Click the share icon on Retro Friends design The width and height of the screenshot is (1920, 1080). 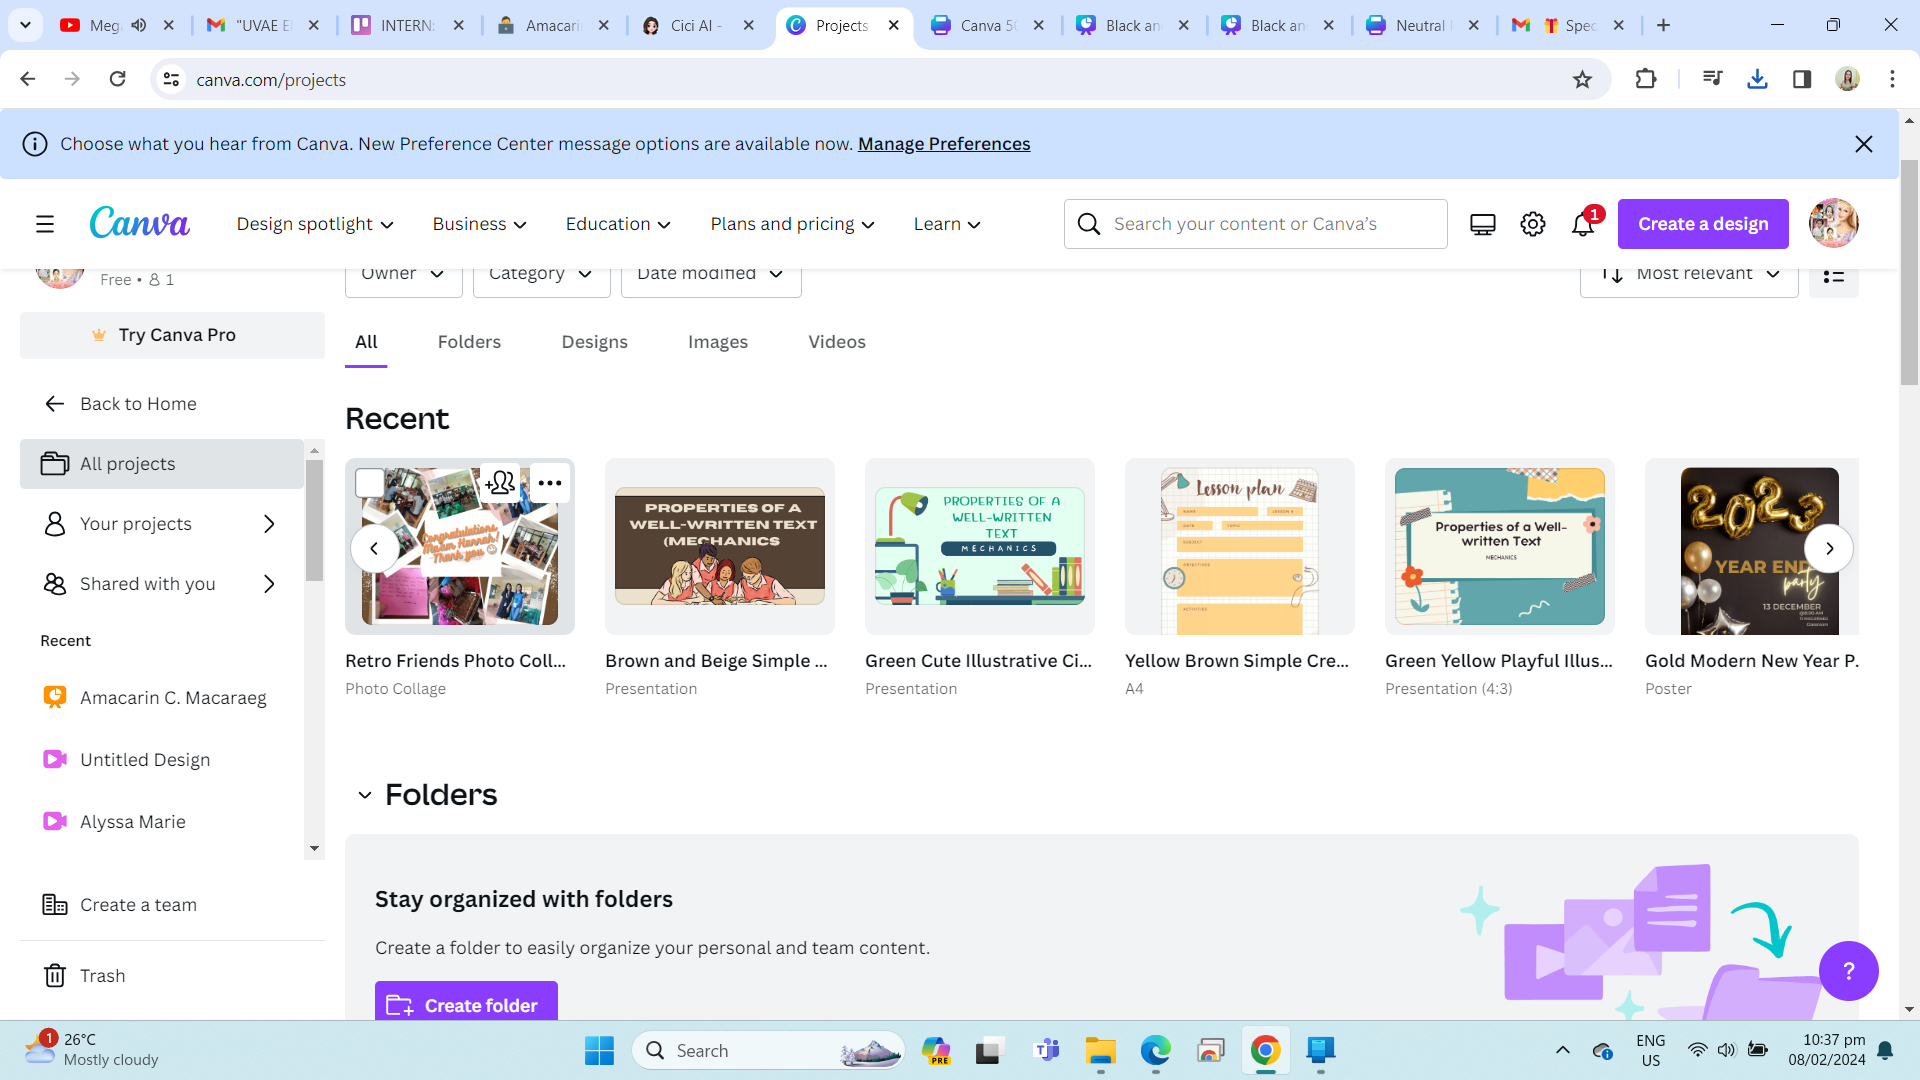coord(500,483)
